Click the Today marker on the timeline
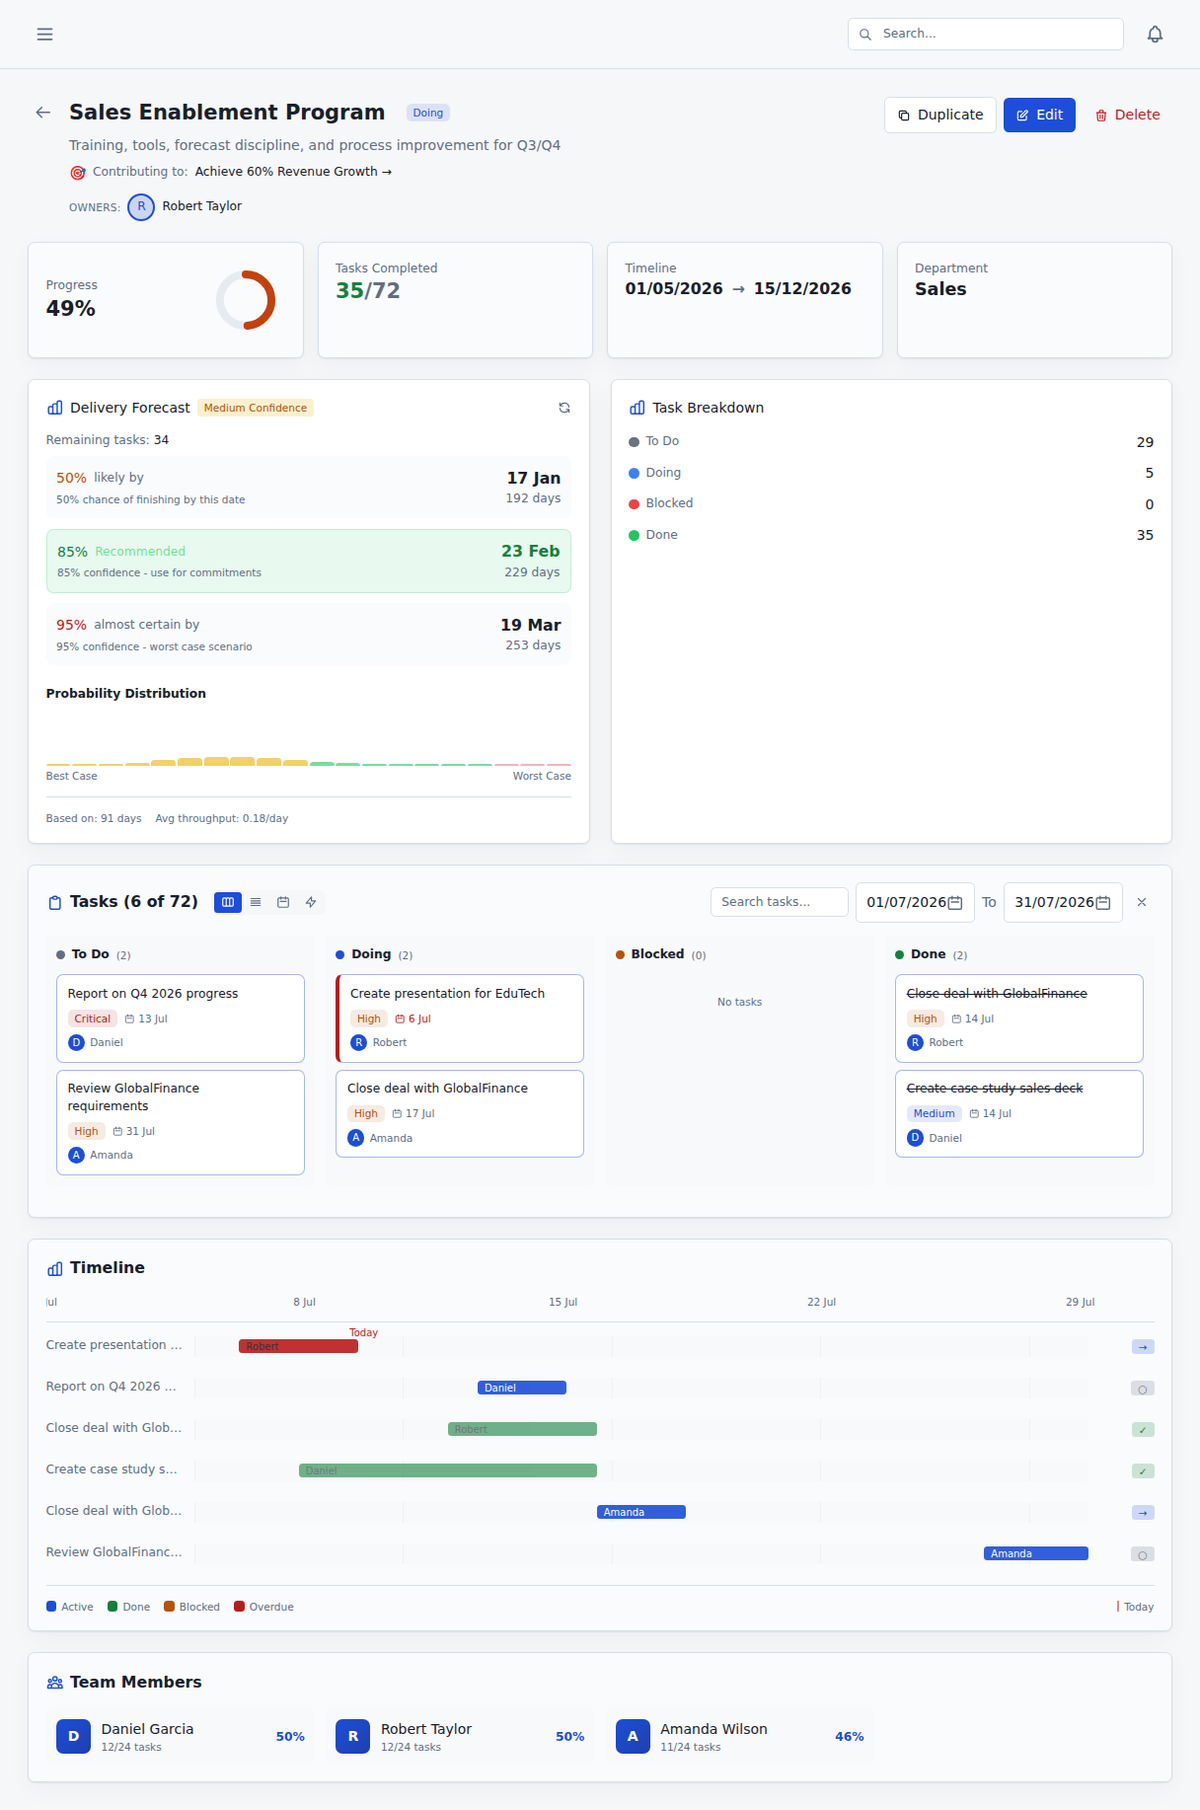Viewport: 1200px width, 1810px height. pyautogui.click(x=363, y=1333)
